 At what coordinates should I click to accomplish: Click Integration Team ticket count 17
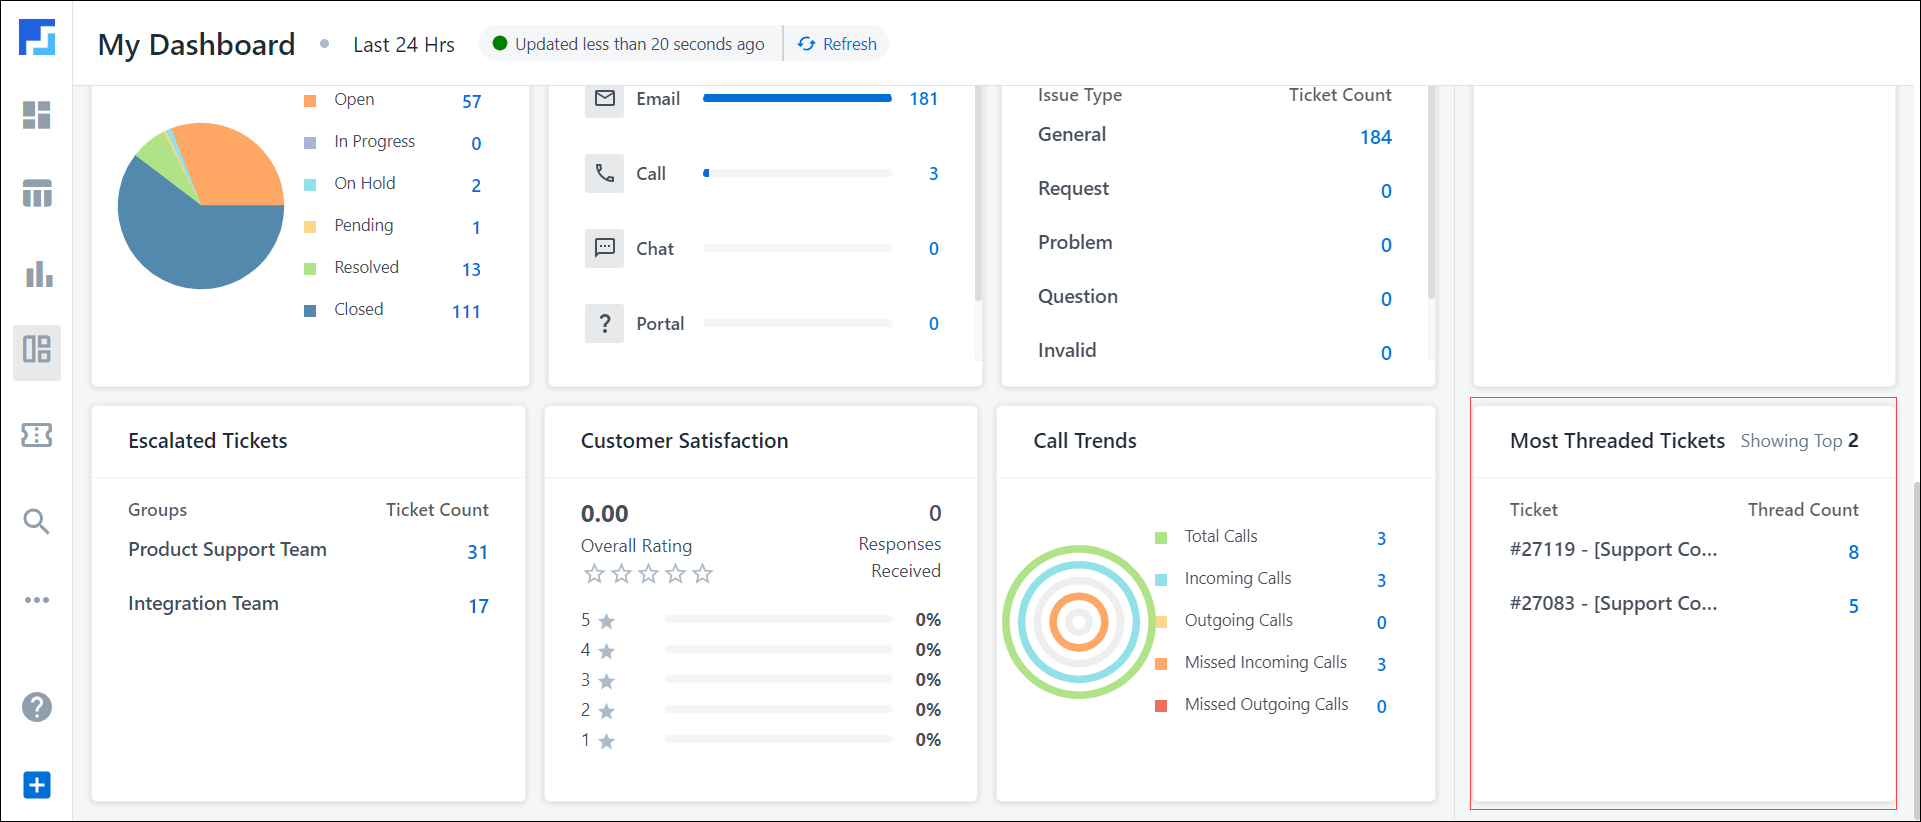tap(479, 606)
